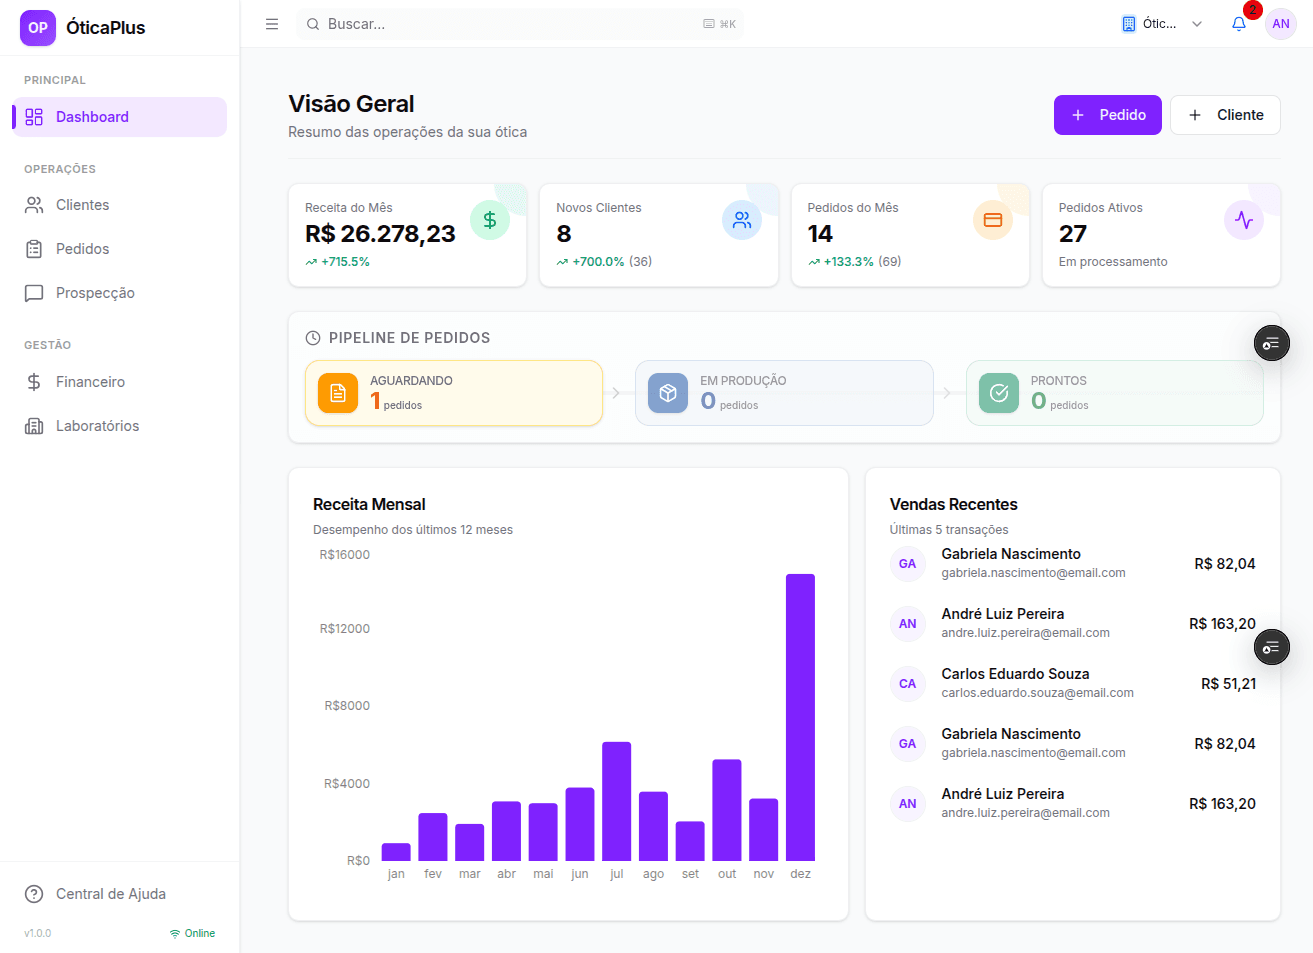Open Laboratórios in the sidebar
The width and height of the screenshot is (1313, 953).
[97, 426]
